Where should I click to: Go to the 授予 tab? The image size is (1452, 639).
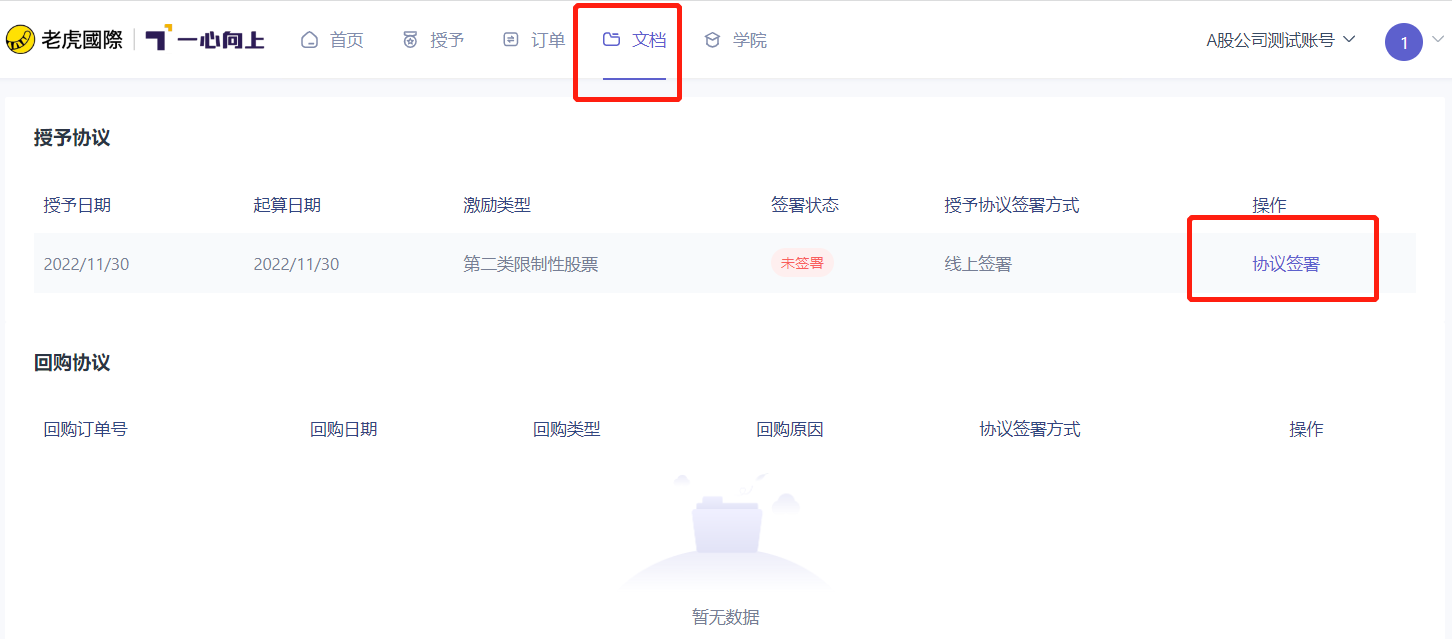(447, 40)
